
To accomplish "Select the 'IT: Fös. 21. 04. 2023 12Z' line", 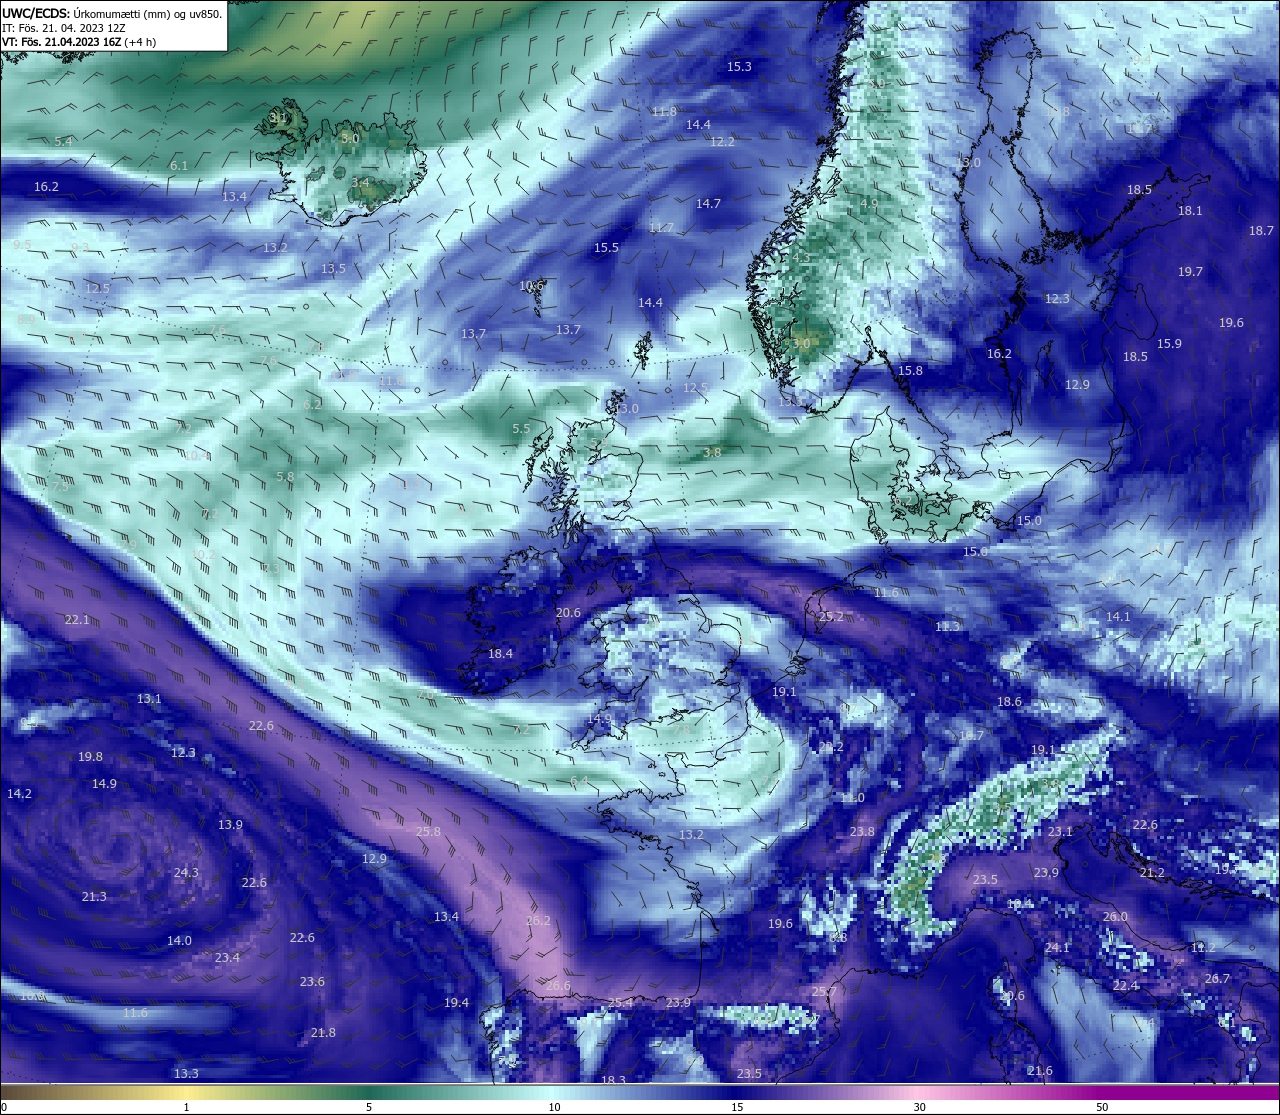I will coord(64,28).
